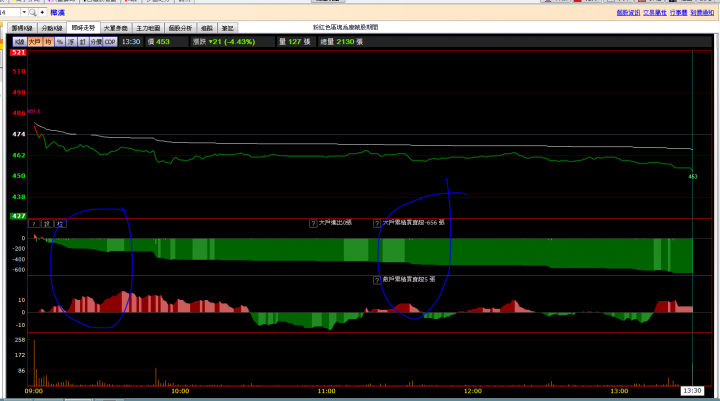Toggle the 均 average line button
Screen dimensions: 720x401
pos(48,42)
